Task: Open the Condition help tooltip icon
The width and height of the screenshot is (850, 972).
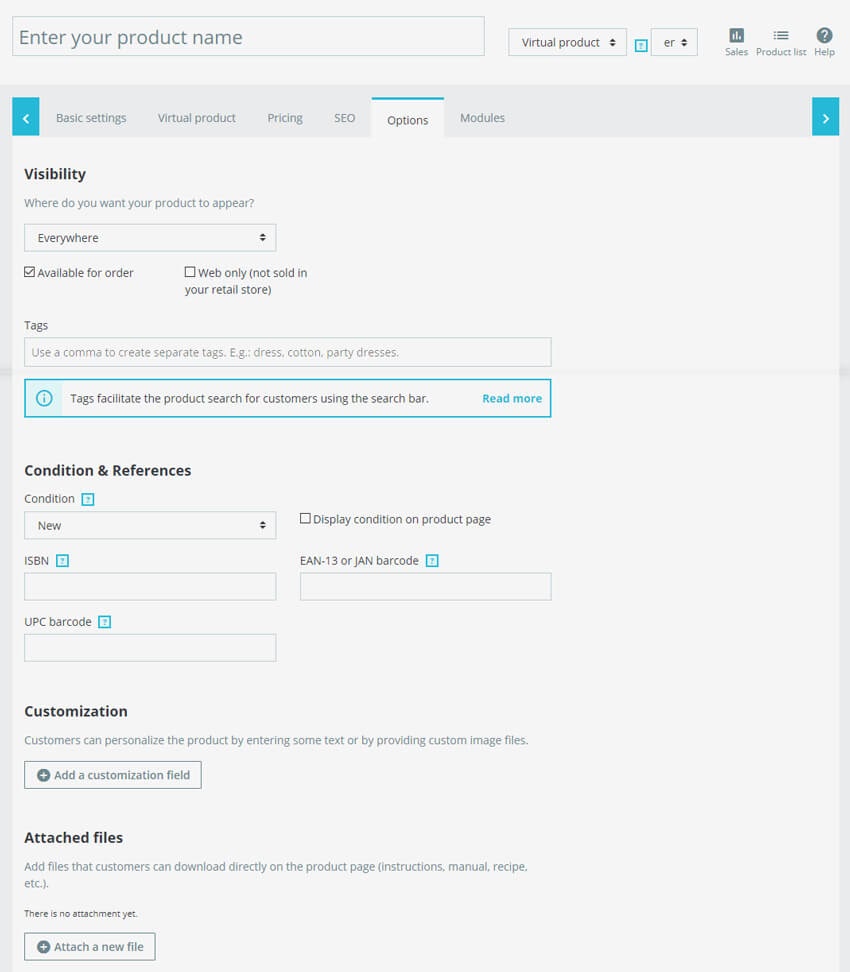Action: [86, 498]
